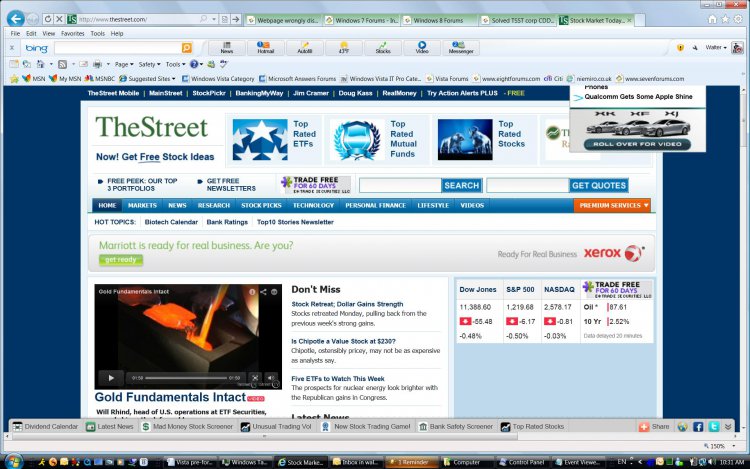The width and height of the screenshot is (750, 469).
Task: Mute the video with speaker icon
Action: coord(271,378)
